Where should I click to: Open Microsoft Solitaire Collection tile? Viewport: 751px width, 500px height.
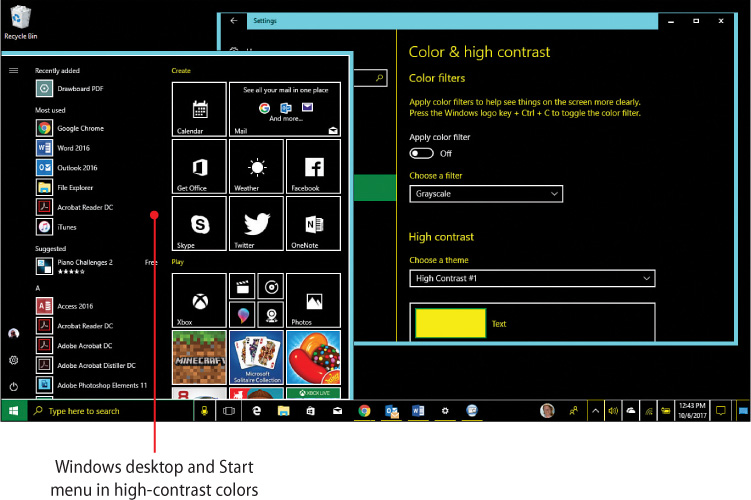coord(256,357)
